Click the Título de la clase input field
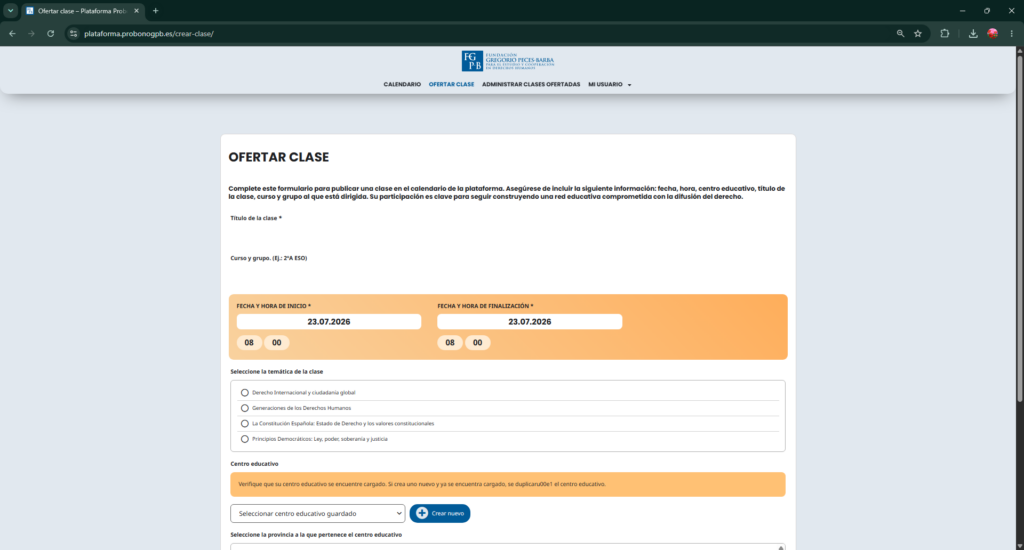The height and width of the screenshot is (550, 1024). [x=507, y=234]
